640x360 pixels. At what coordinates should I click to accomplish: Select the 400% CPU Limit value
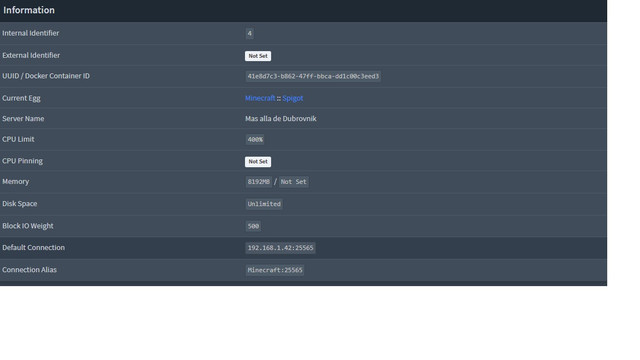pos(255,140)
